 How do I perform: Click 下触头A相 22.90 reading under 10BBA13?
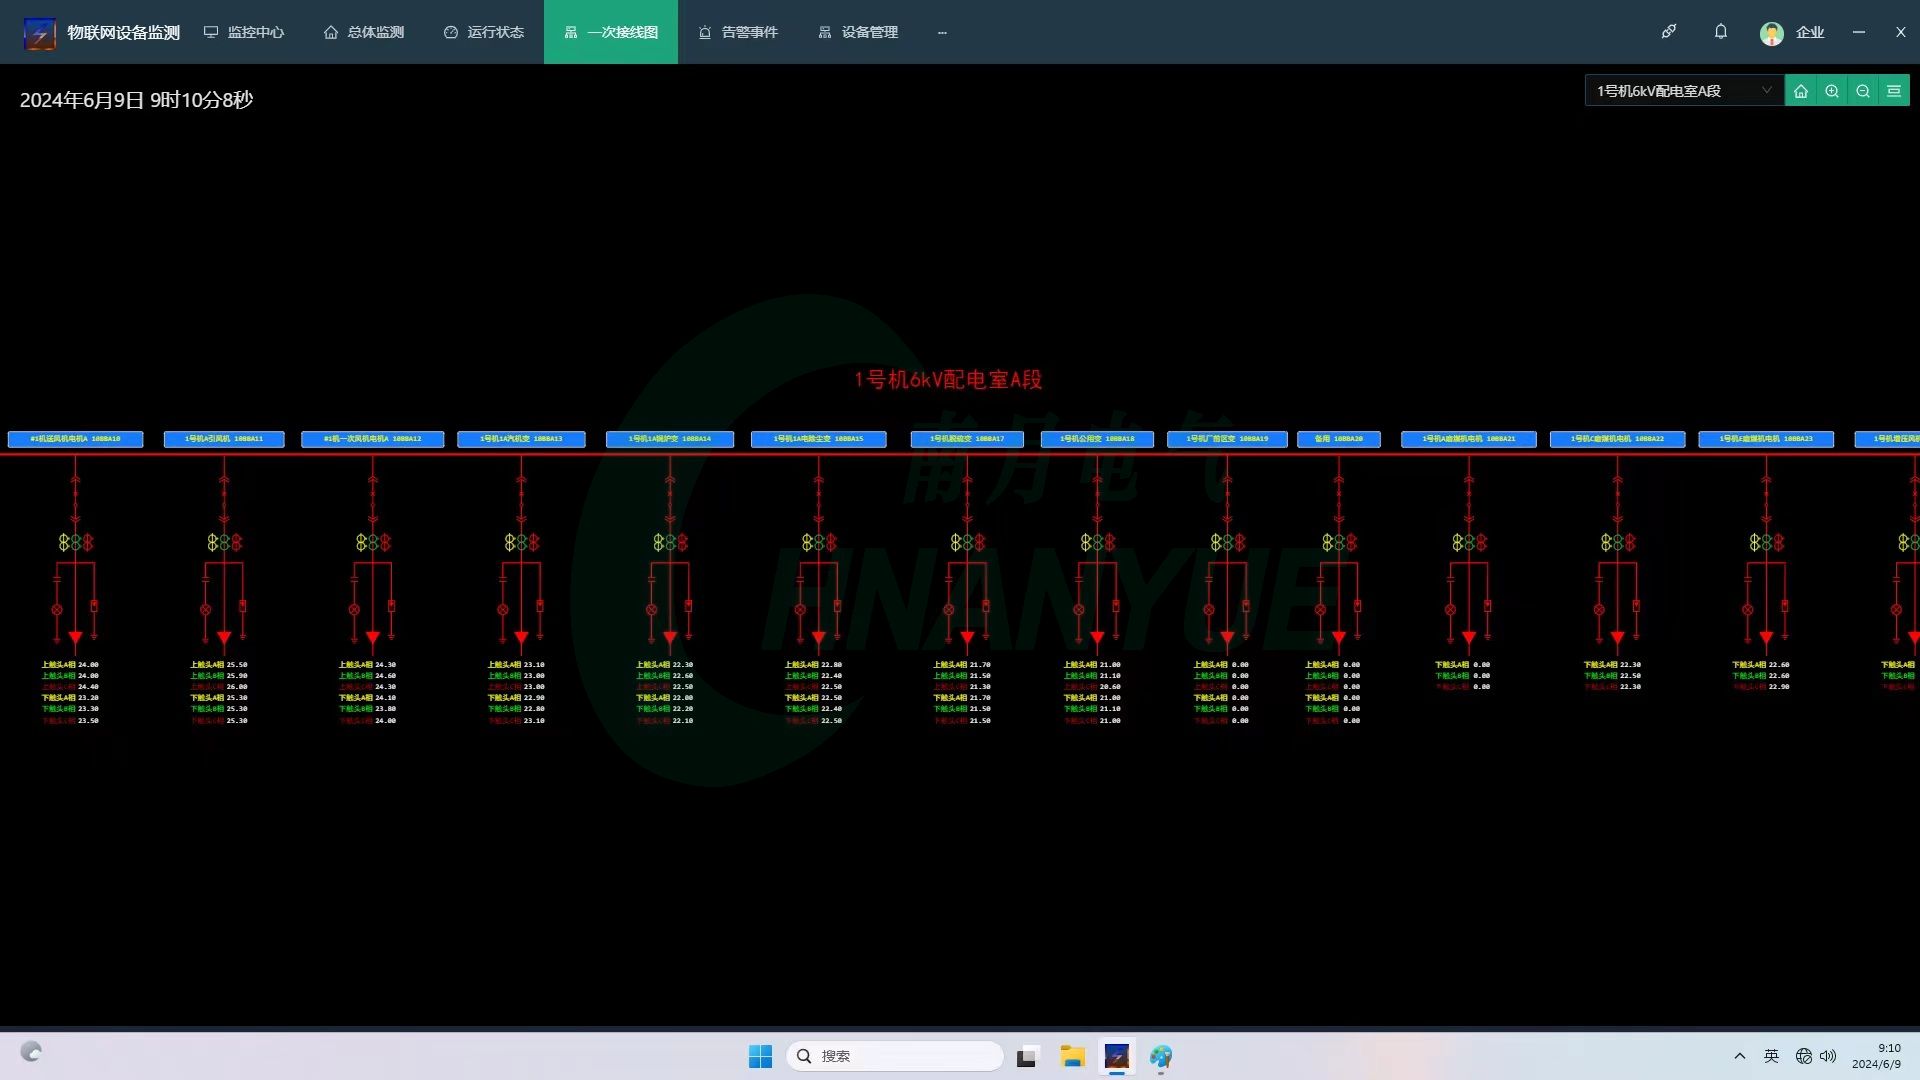pos(516,698)
